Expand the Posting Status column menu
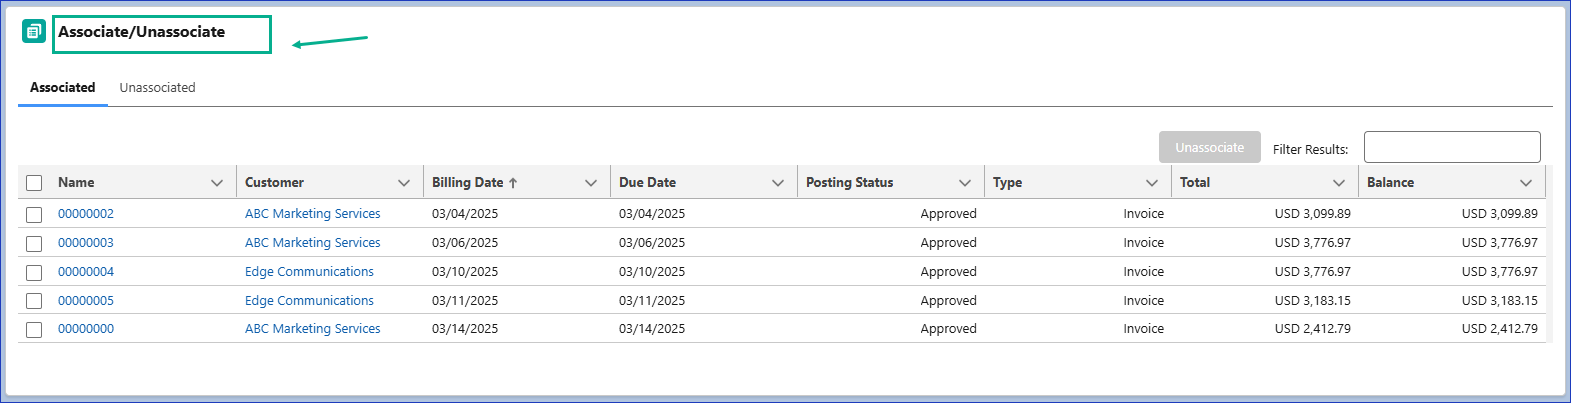Image resolution: width=1571 pixels, height=403 pixels. [x=965, y=183]
